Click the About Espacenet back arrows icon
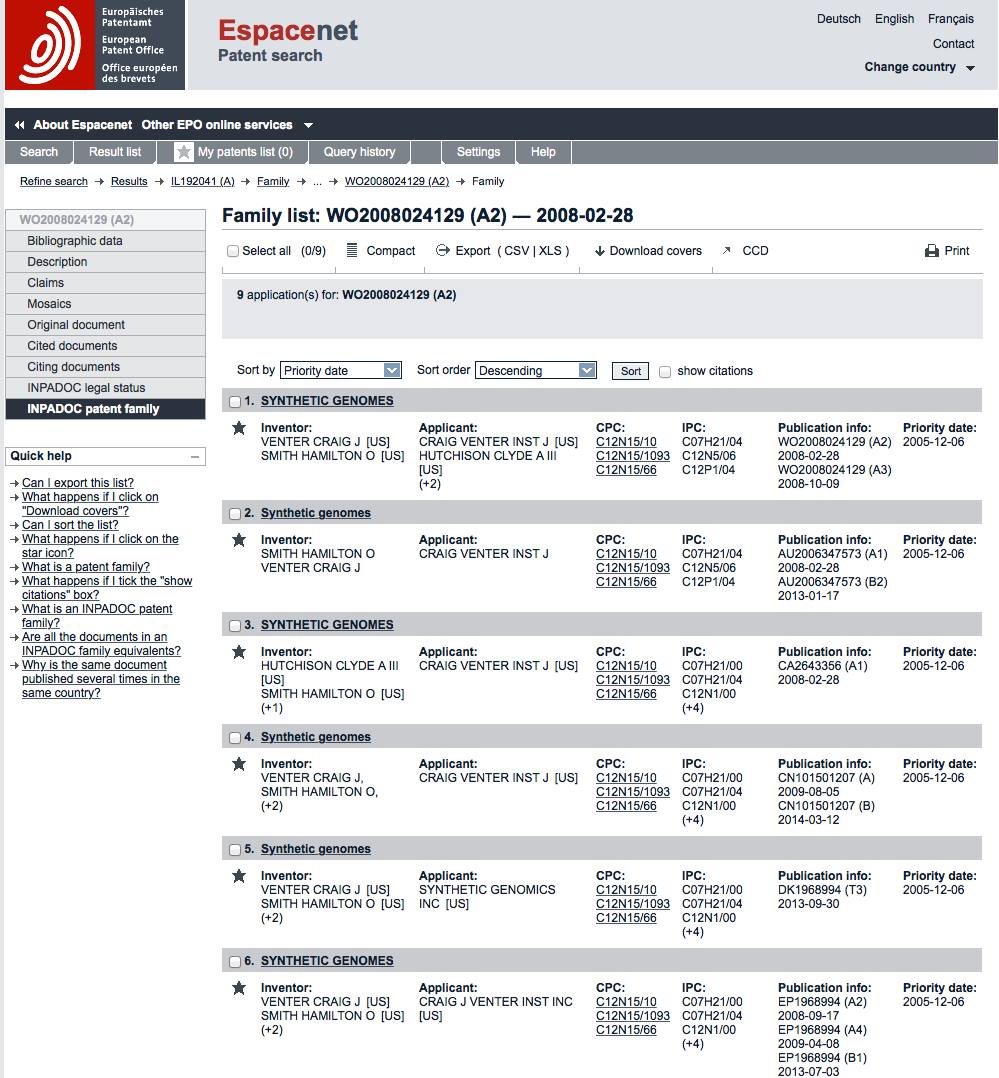This screenshot has width=999, height=1078. 20,125
